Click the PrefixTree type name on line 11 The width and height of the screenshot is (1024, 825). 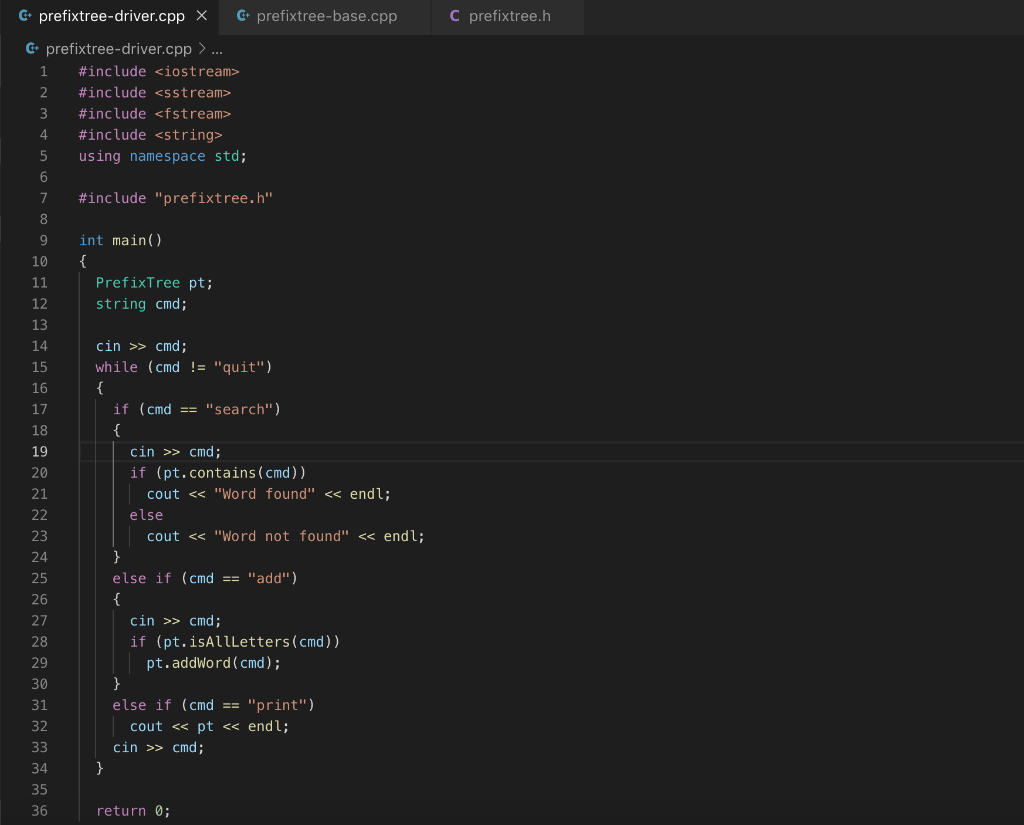pyautogui.click(x=138, y=283)
